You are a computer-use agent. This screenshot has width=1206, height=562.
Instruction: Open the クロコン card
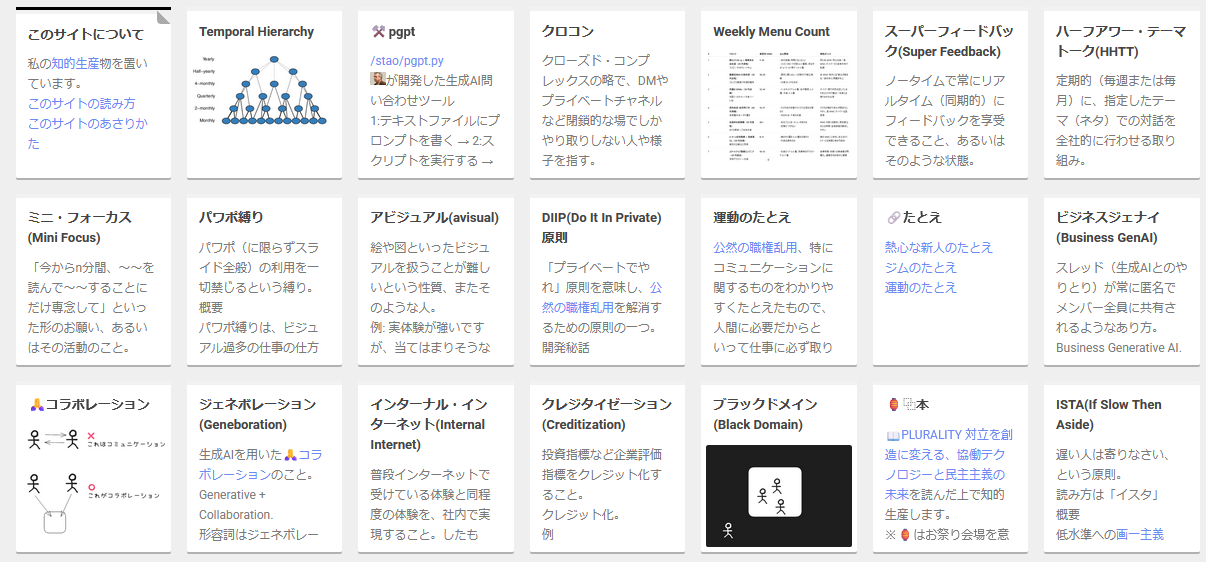[x=607, y=95]
